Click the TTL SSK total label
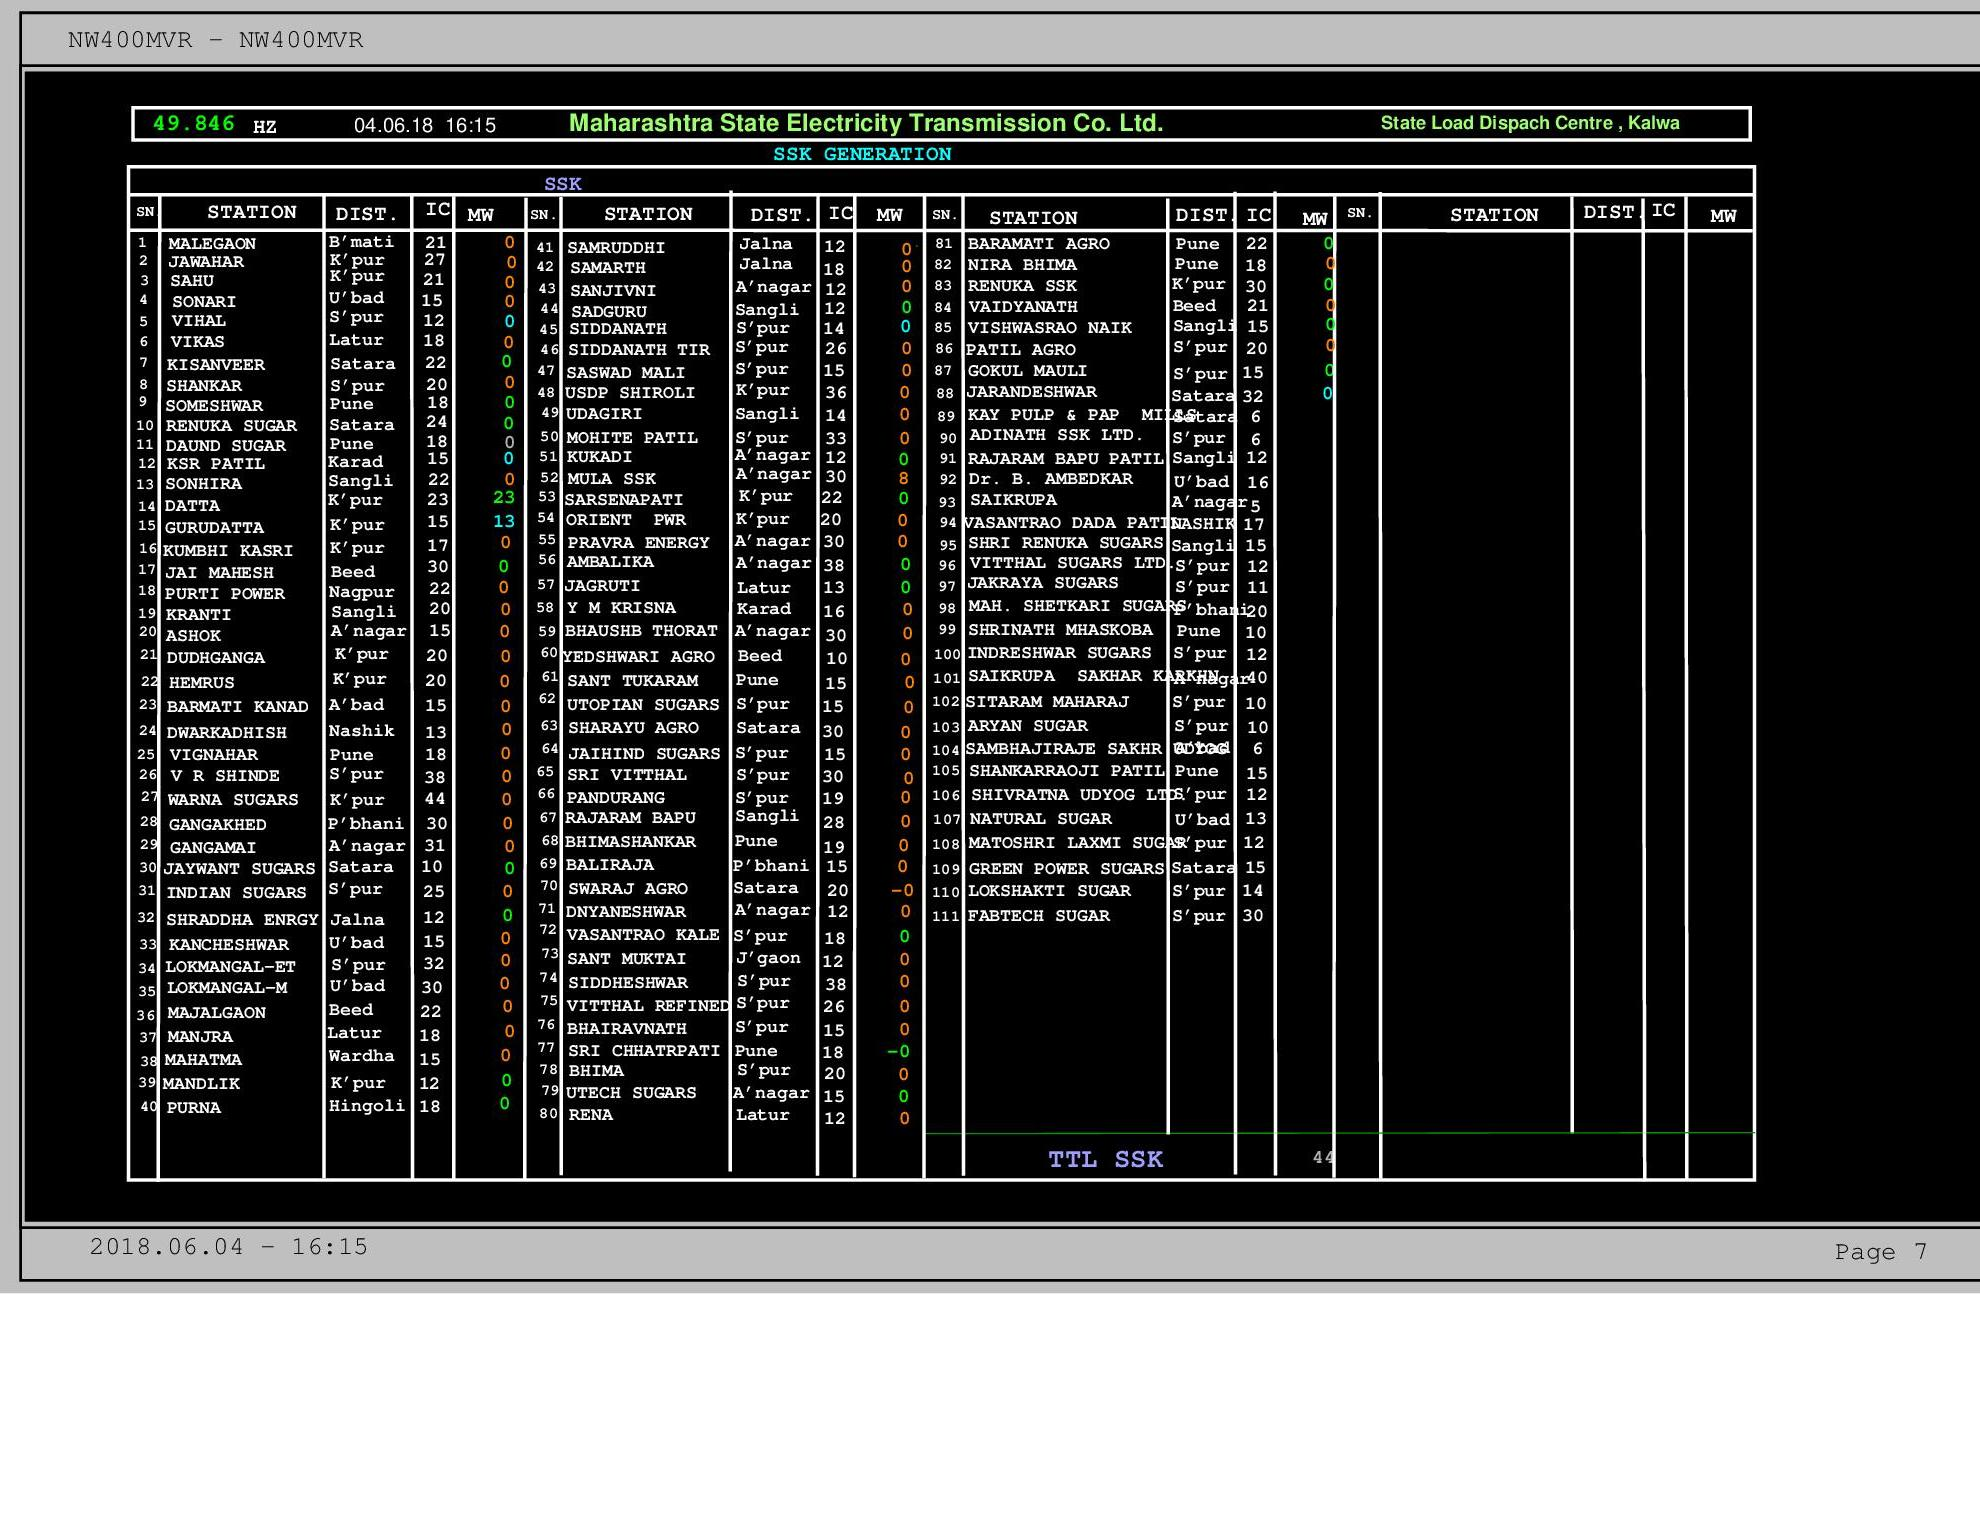 pos(1105,1159)
